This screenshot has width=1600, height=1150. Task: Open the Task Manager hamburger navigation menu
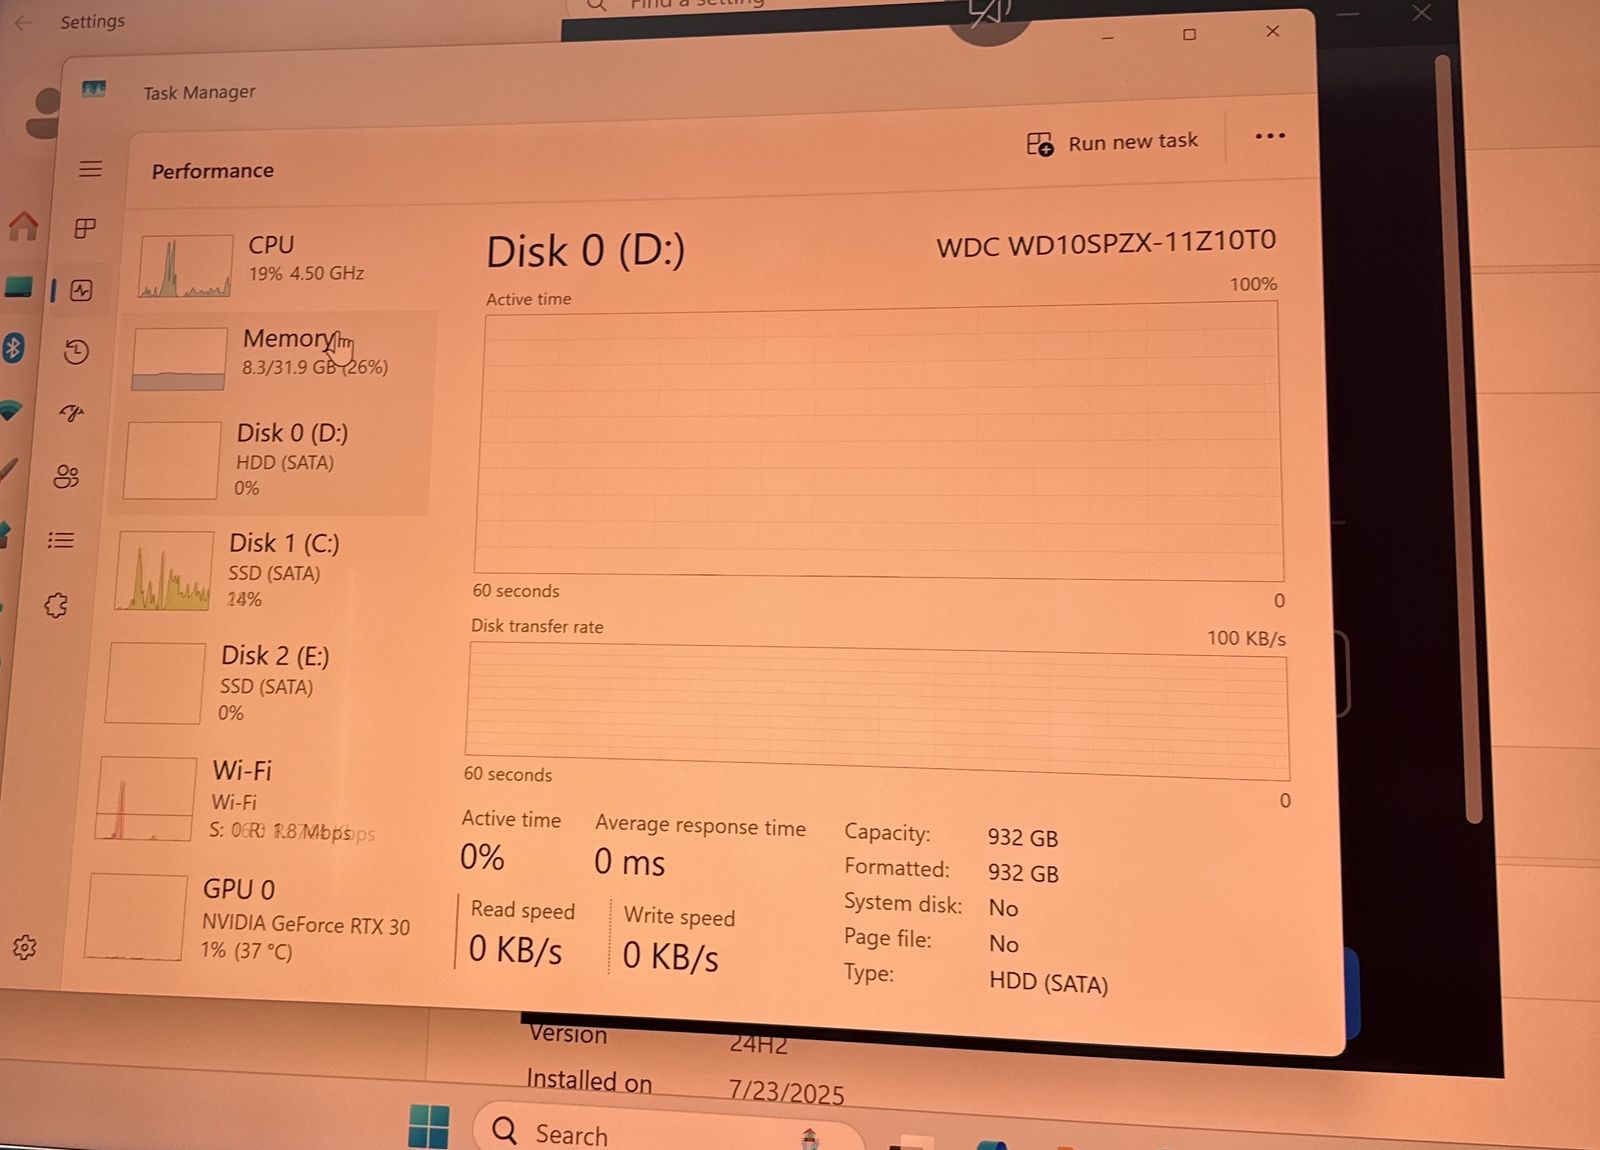[x=90, y=169]
